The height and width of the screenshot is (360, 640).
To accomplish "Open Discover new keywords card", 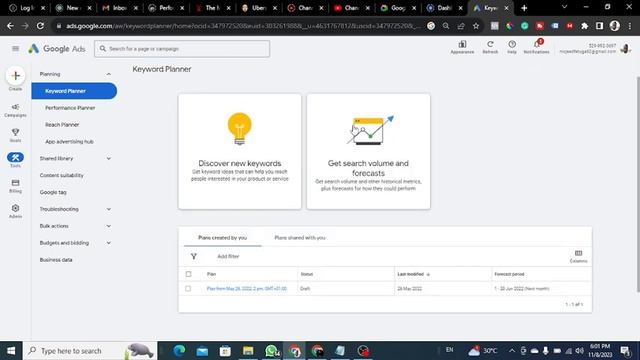I will click(x=240, y=151).
